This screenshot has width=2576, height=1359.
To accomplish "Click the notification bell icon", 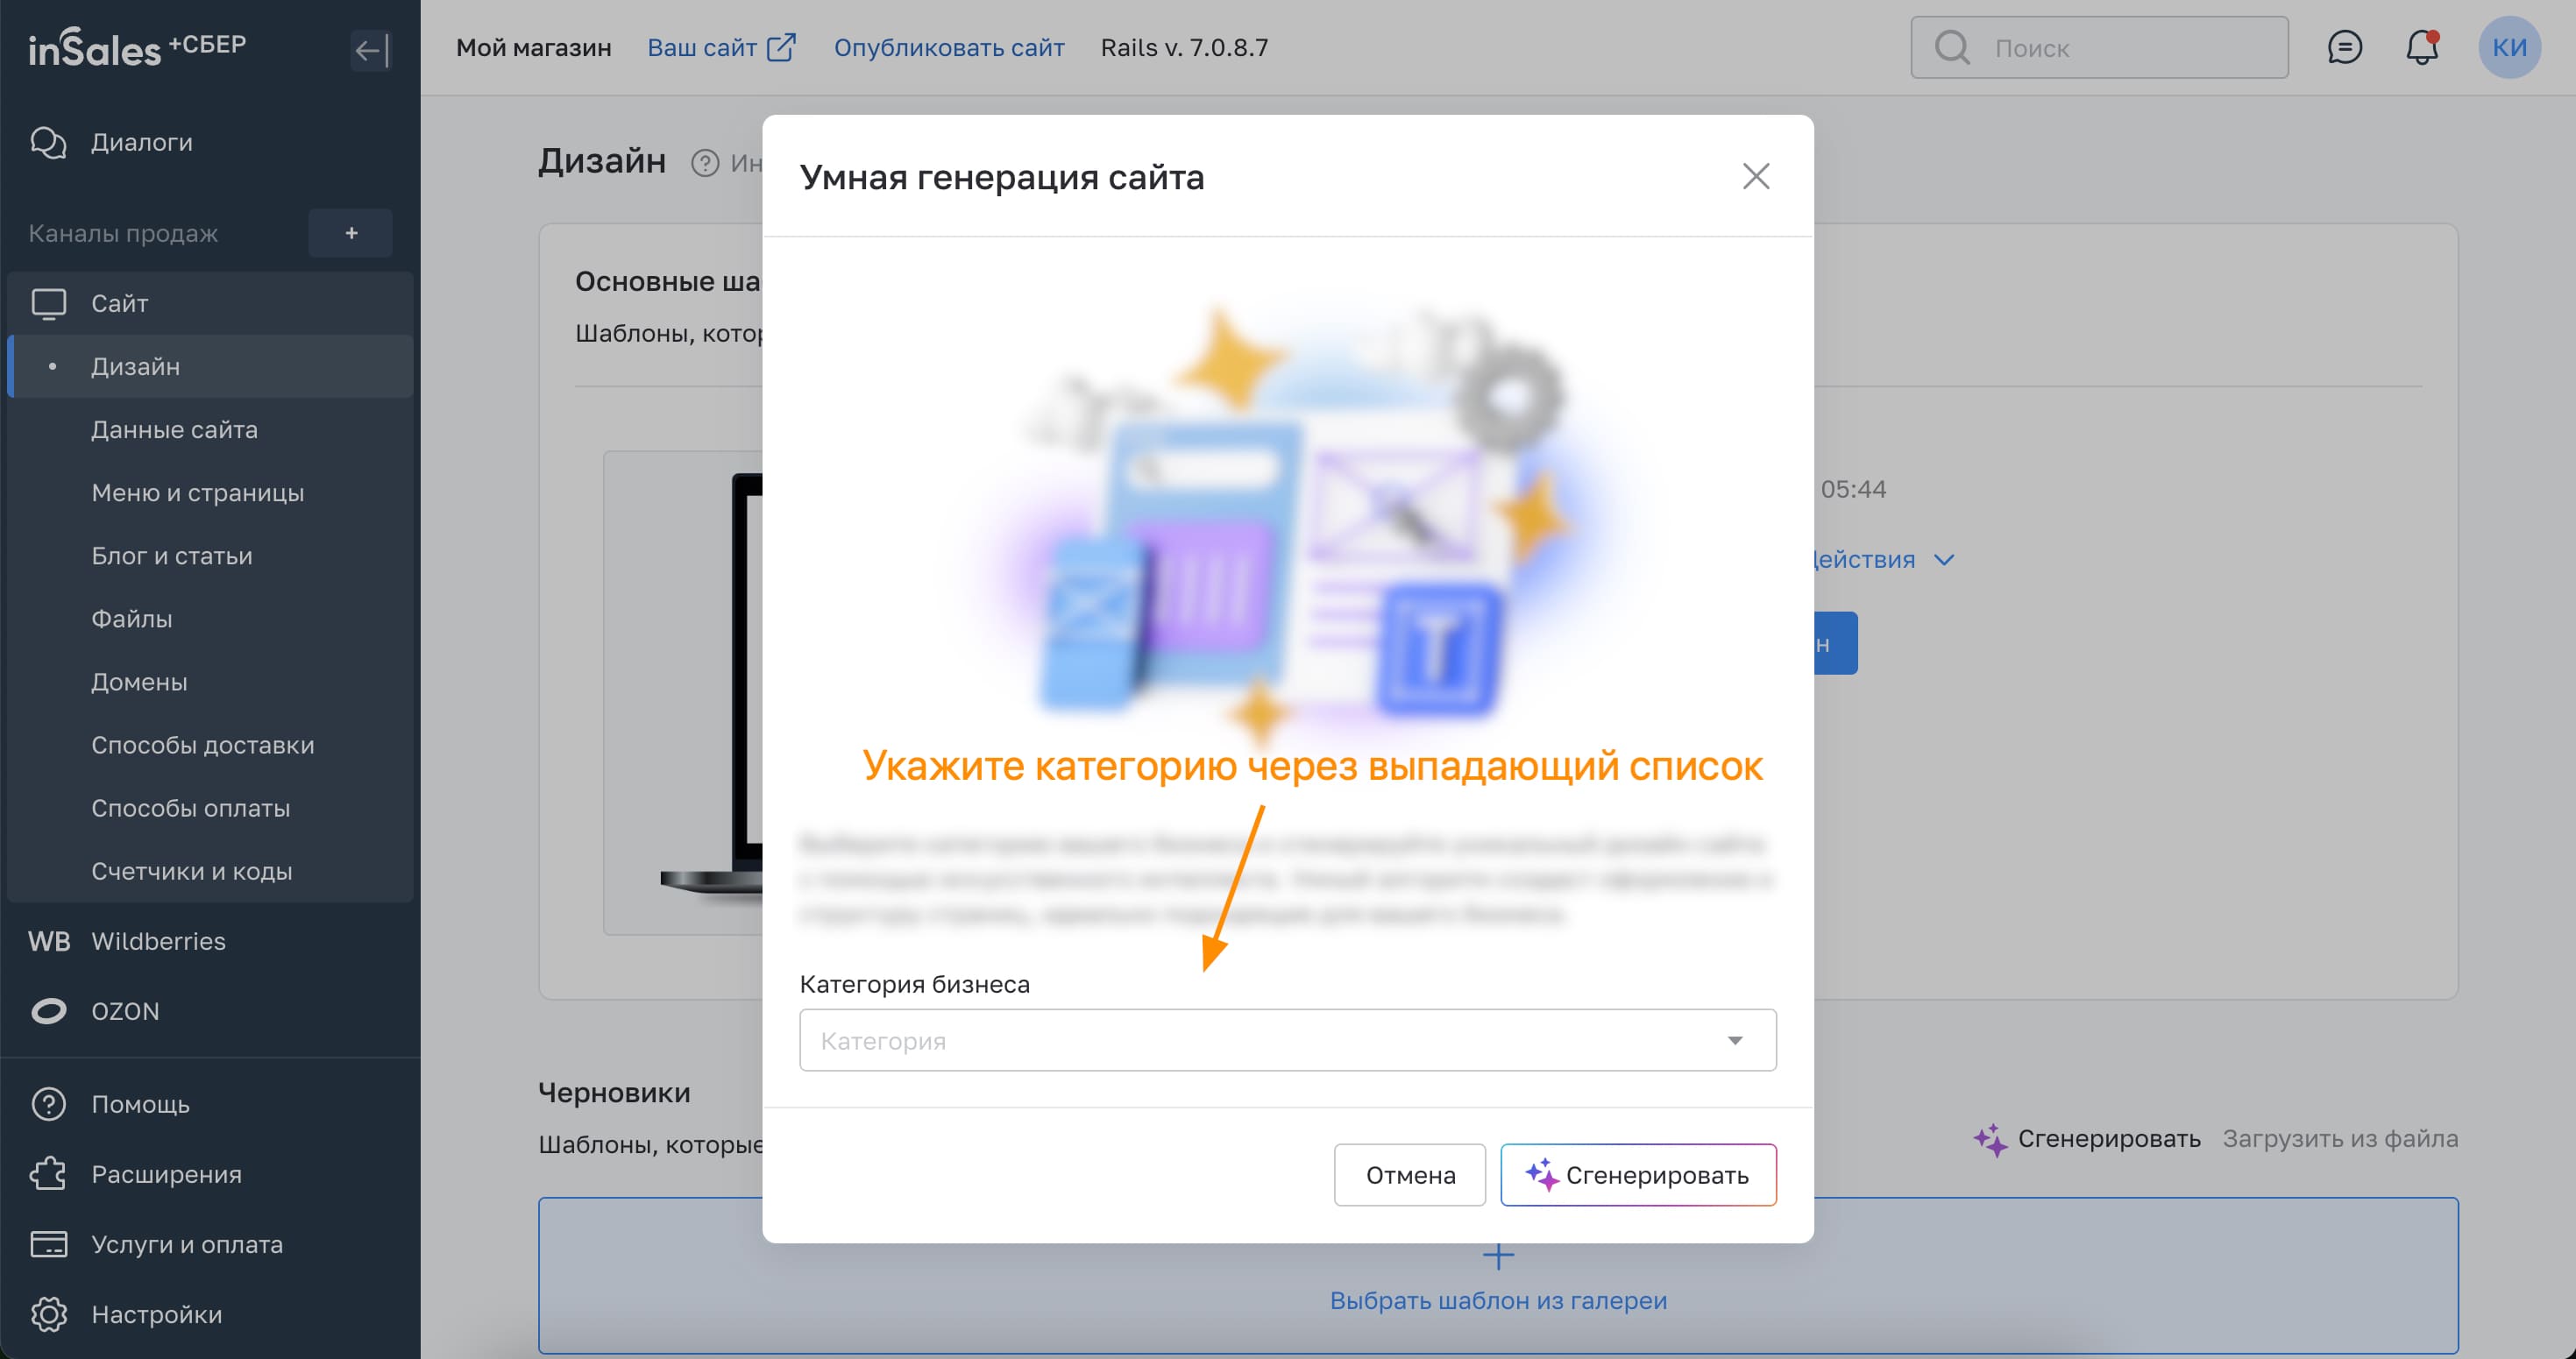I will click(2421, 47).
